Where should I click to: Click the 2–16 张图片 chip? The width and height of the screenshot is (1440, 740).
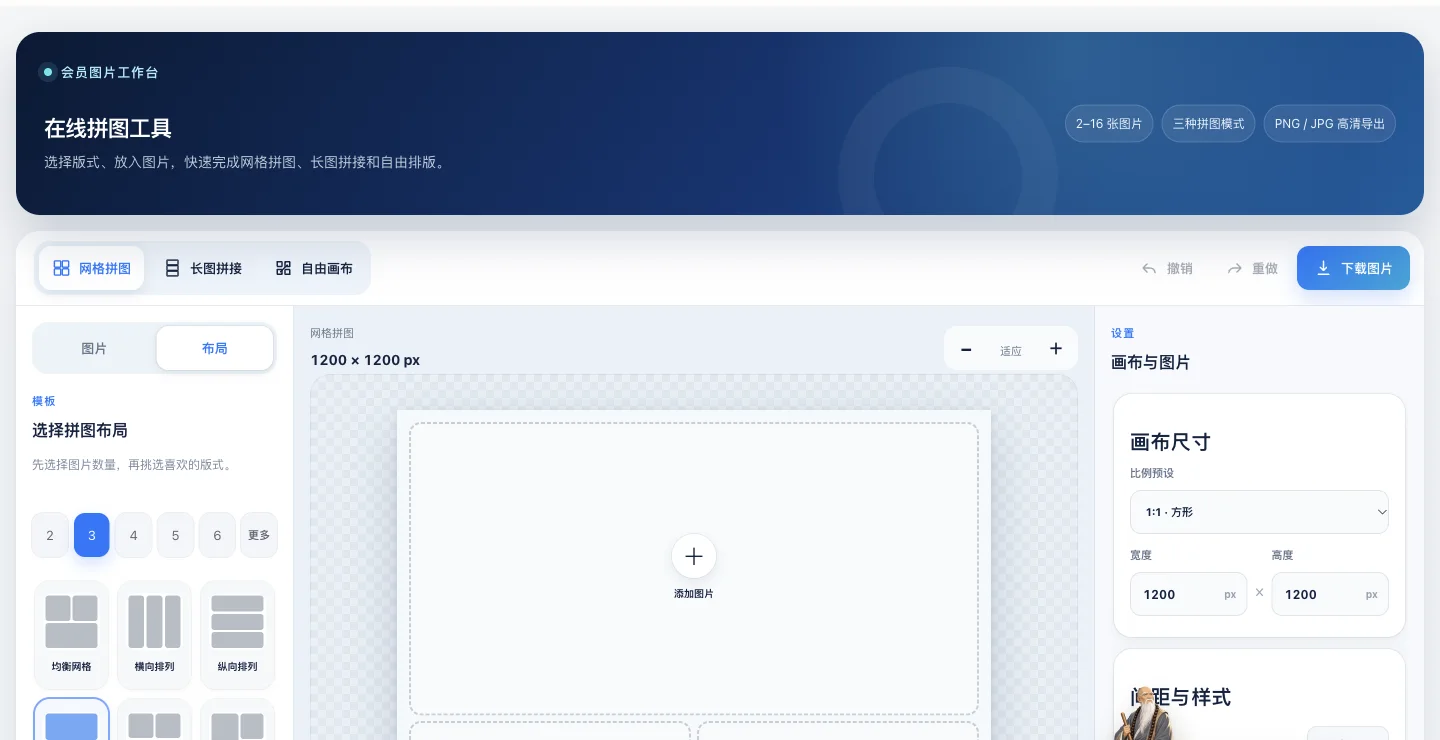pos(1109,124)
